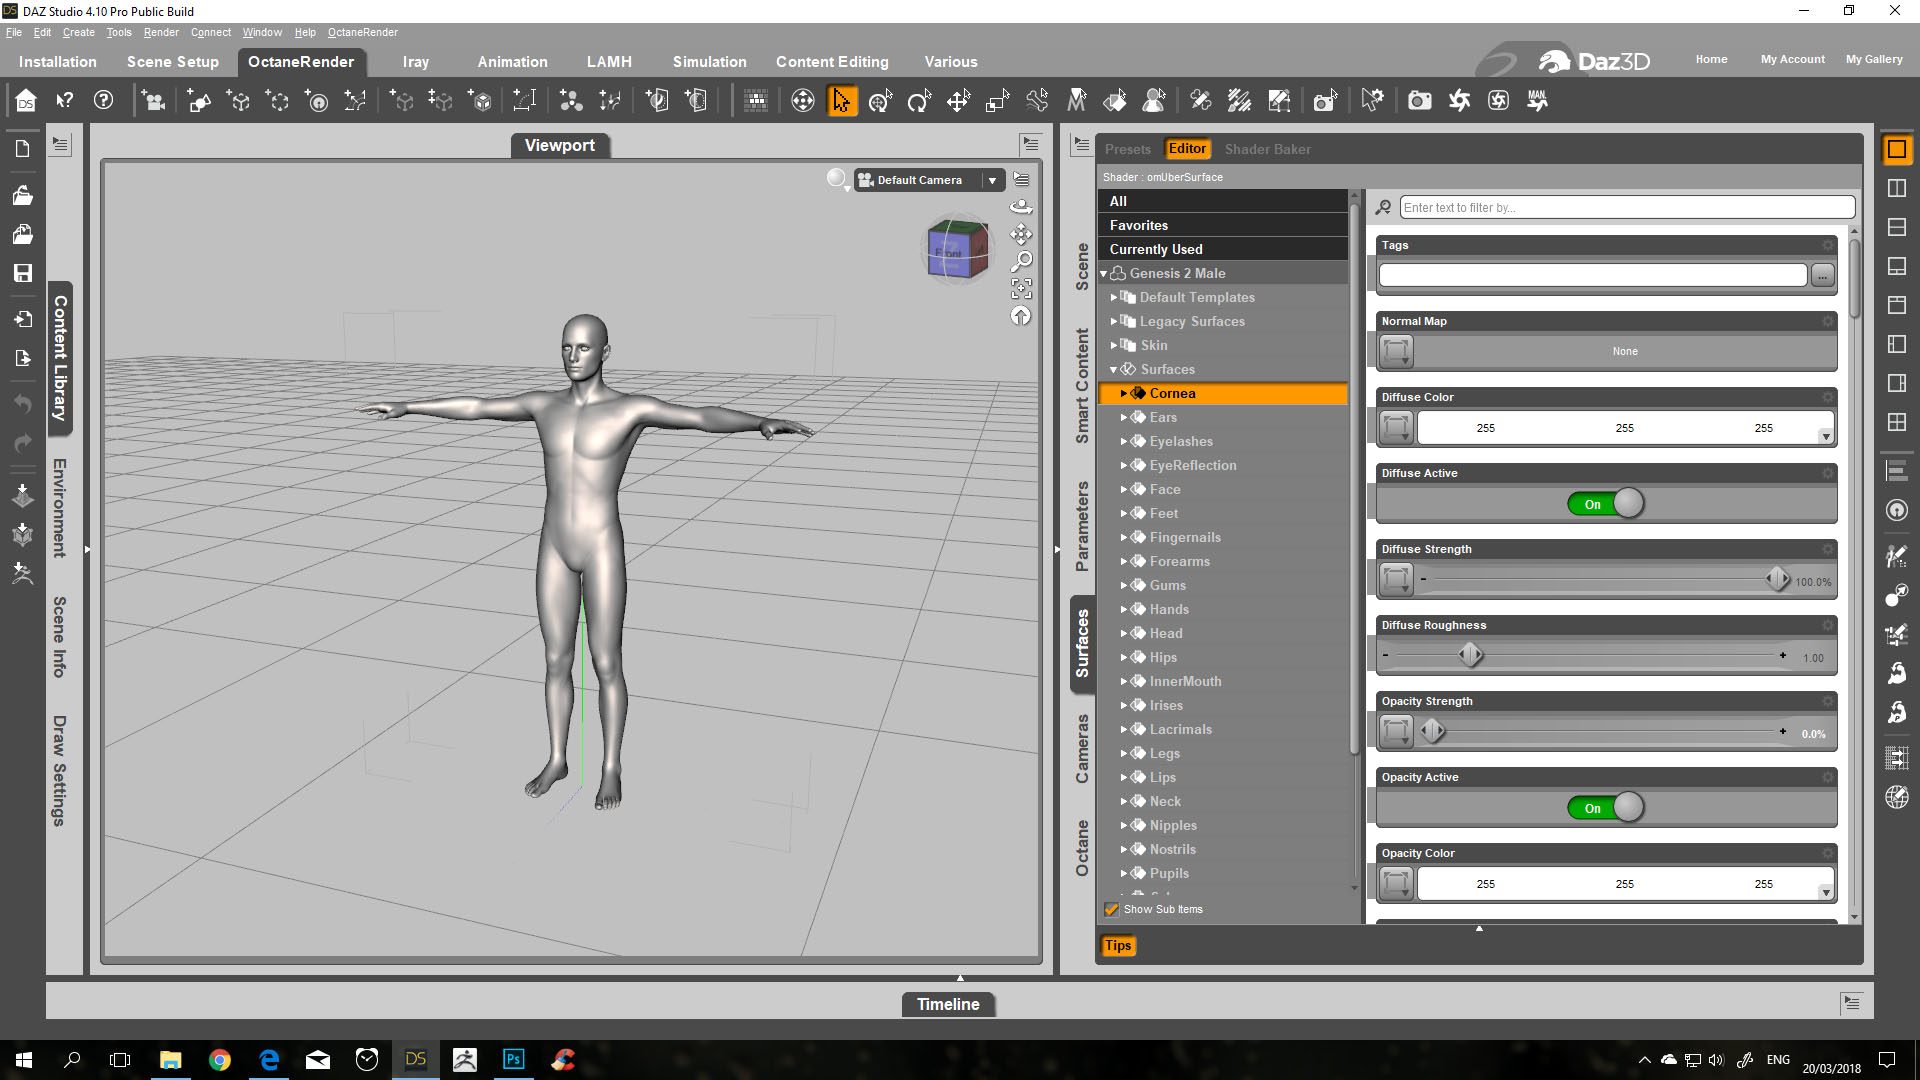The width and height of the screenshot is (1920, 1080).
Task: Click the surface filter text field
Action: (x=1626, y=207)
